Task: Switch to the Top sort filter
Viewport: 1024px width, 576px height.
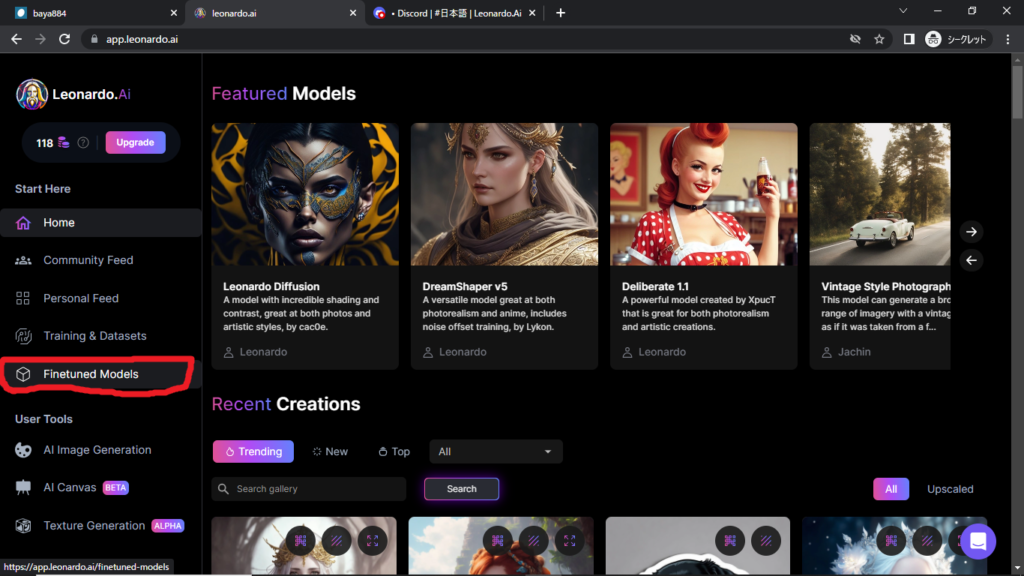Action: [x=394, y=452]
